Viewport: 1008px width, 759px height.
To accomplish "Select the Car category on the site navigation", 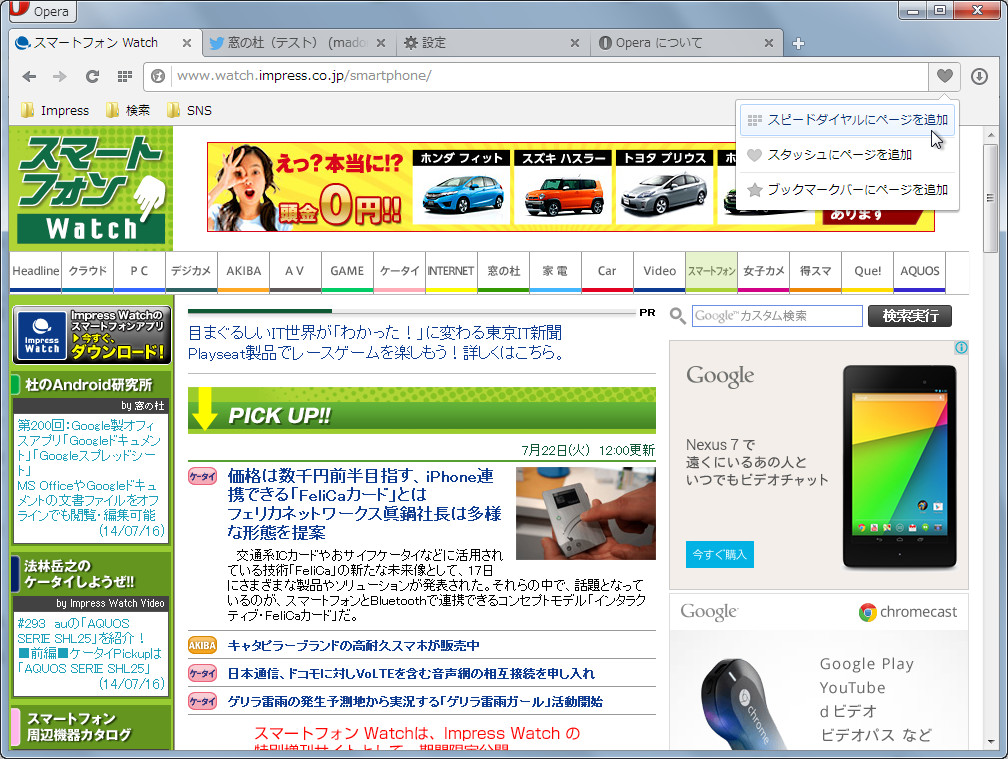I will 606,271.
